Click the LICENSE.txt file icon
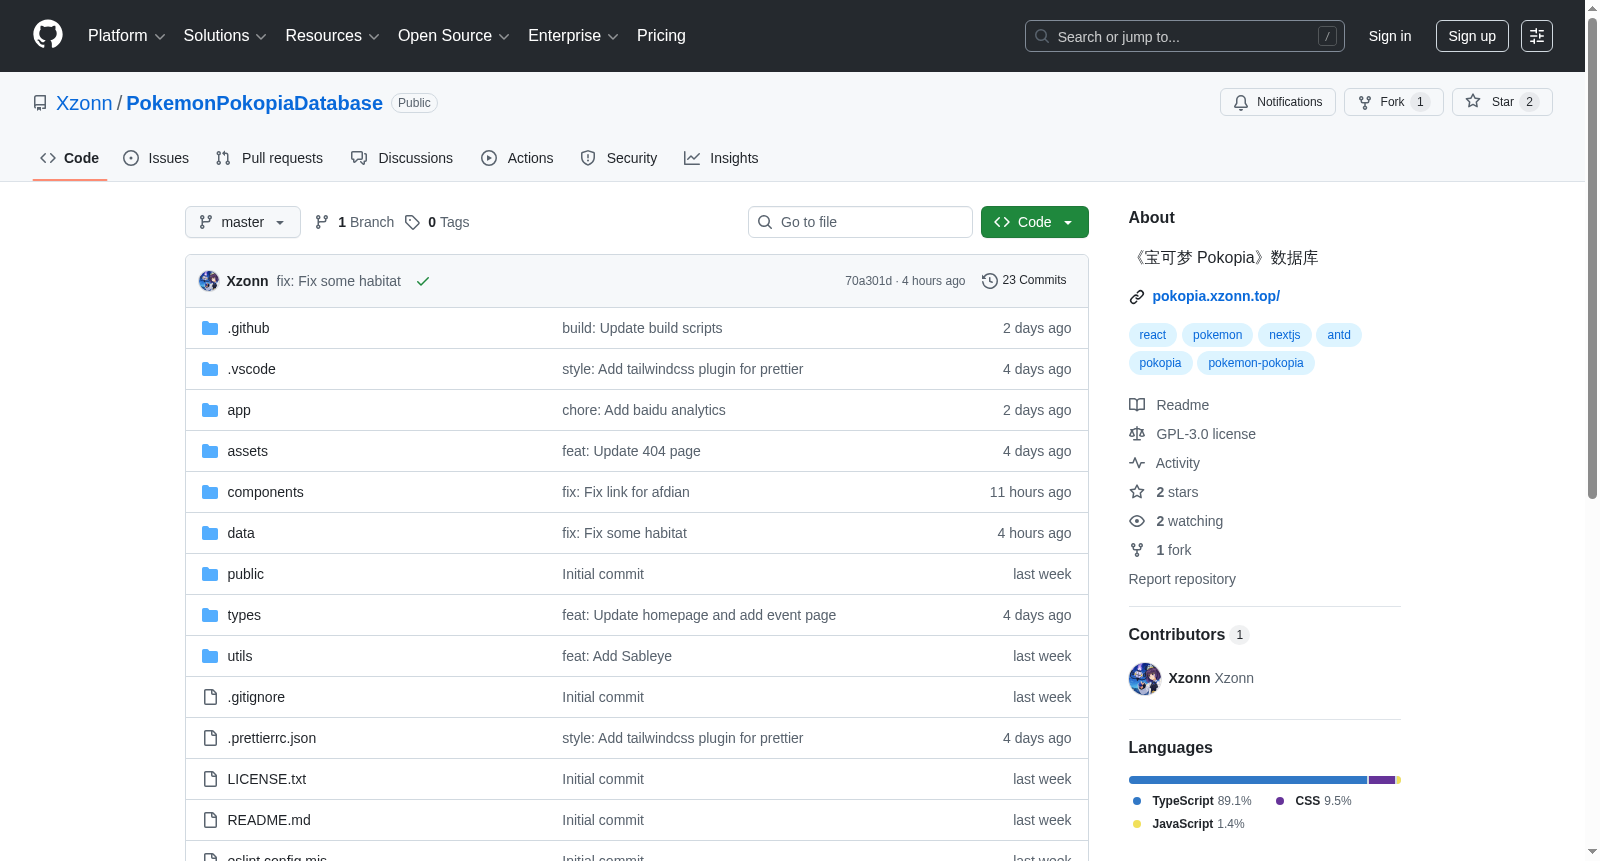Viewport: 1600px width, 861px height. (210, 779)
